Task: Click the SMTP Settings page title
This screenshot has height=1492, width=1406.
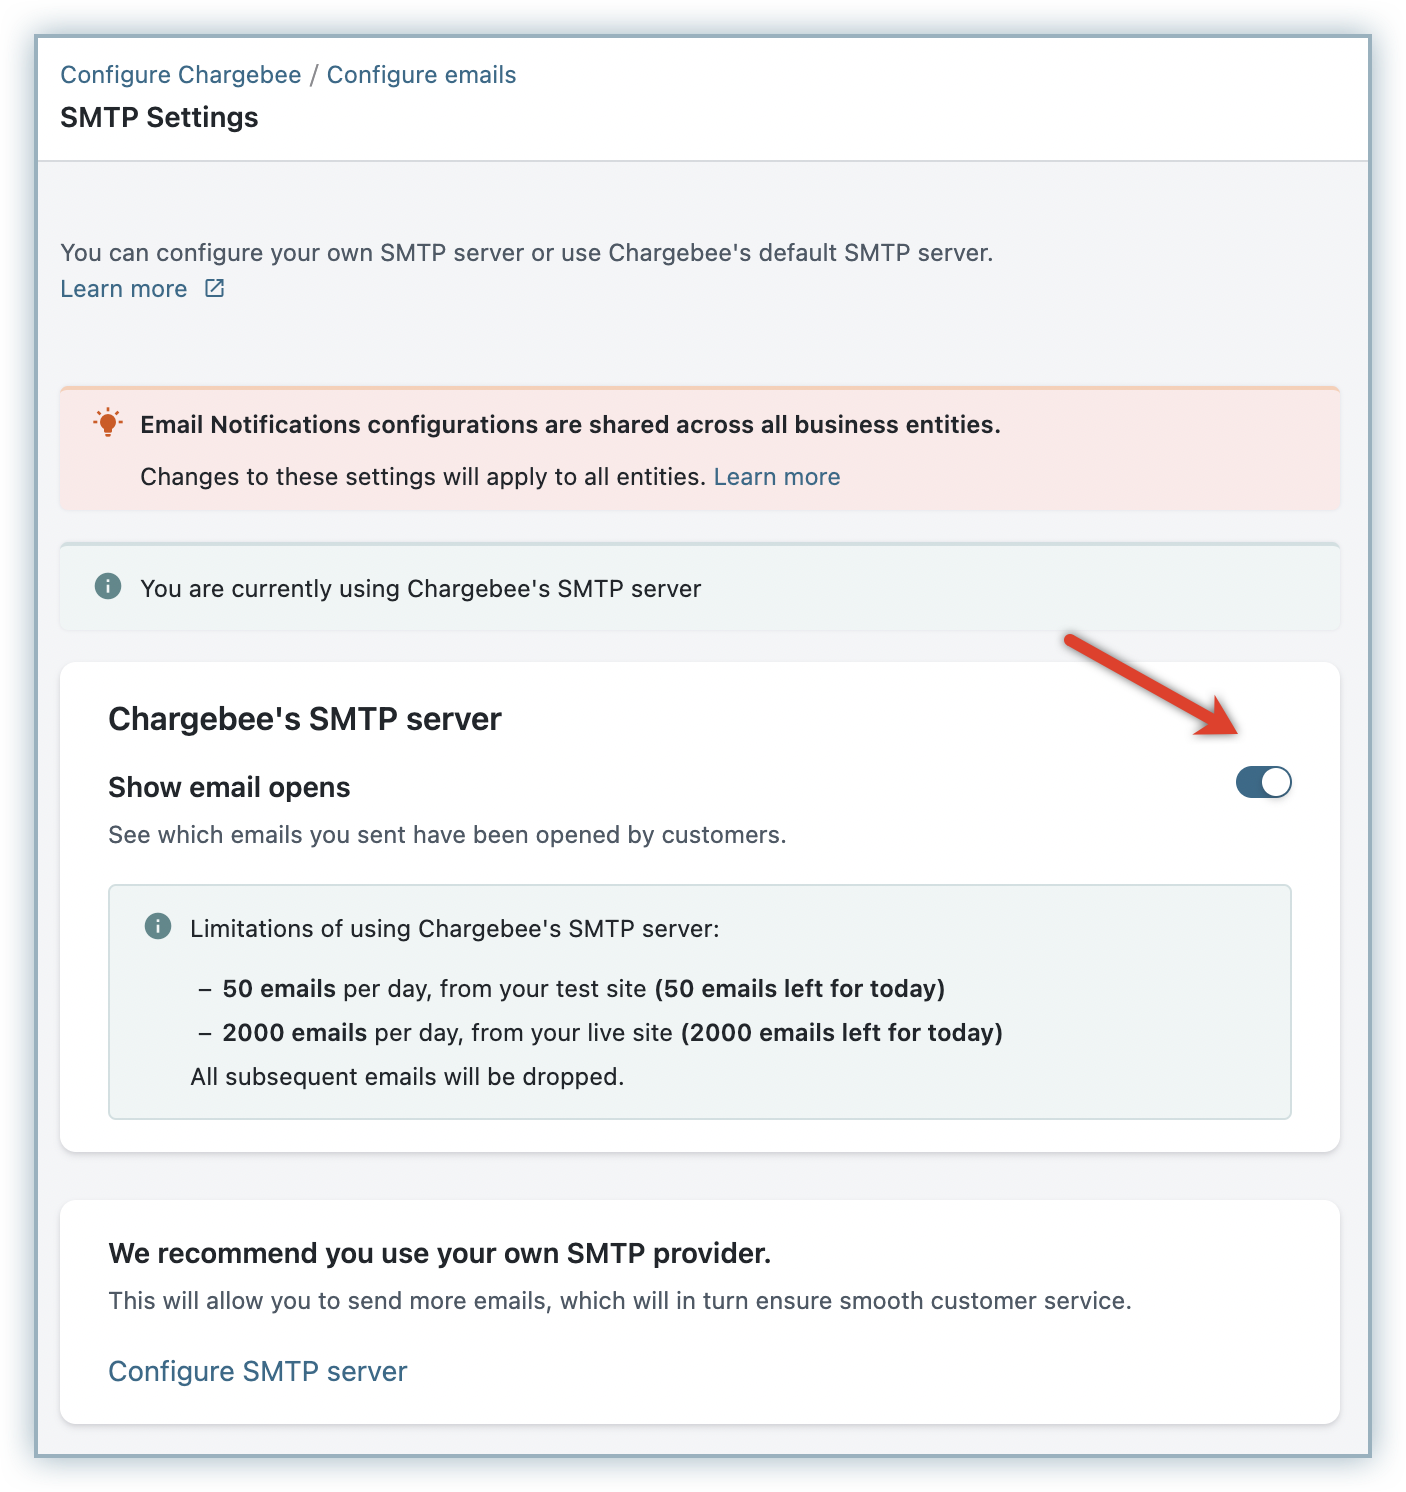Action: click(159, 118)
